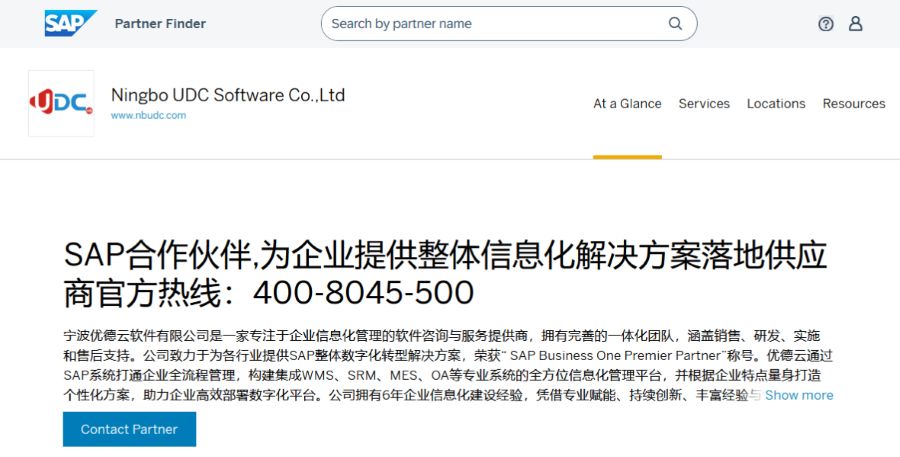
Task: Click the paragraph beginning 宁波优德云软件有限公司
Action: tap(448, 365)
